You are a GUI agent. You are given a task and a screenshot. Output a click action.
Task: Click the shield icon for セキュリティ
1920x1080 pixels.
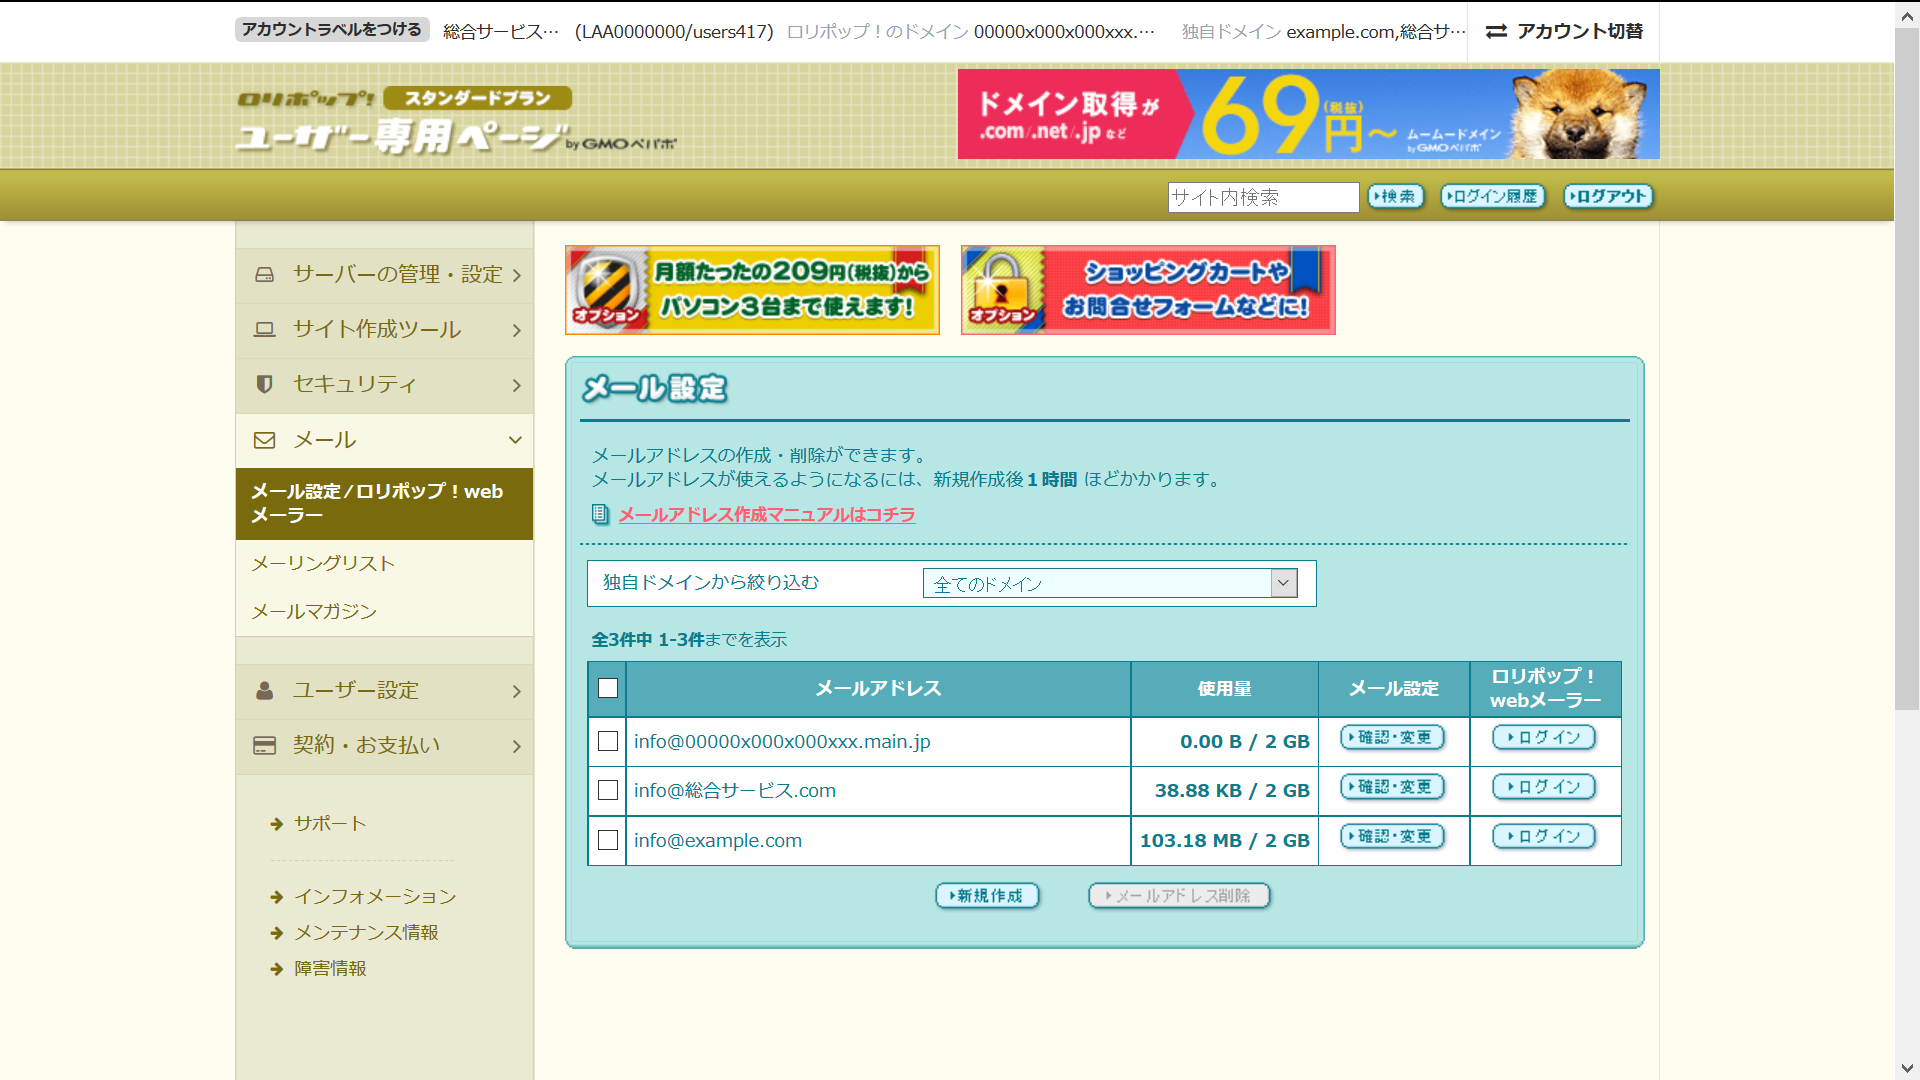pos(264,384)
